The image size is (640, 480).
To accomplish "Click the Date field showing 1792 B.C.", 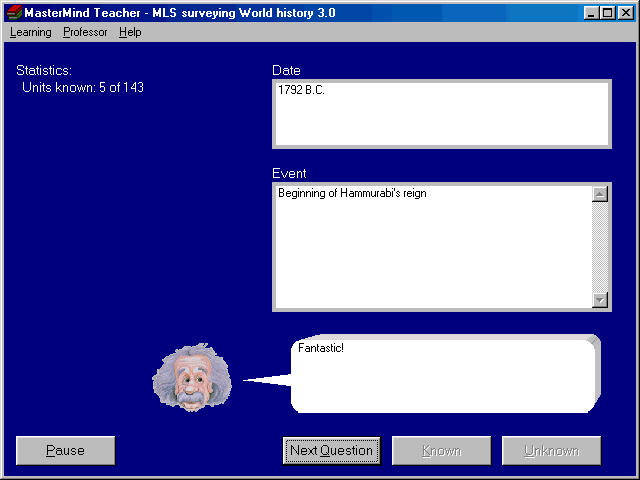I will pos(442,114).
